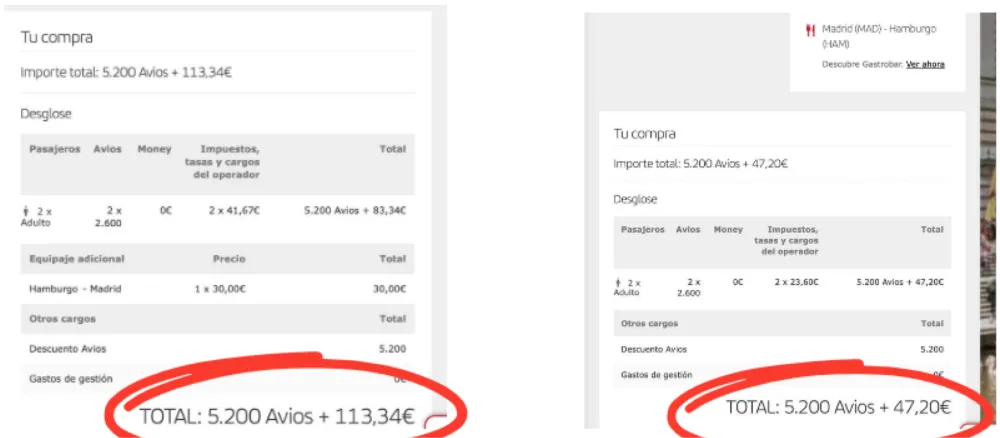Select the 'Hamburgo - Madrid' baggage row
Viewport: 1000px width, 438px height.
click(x=217, y=289)
